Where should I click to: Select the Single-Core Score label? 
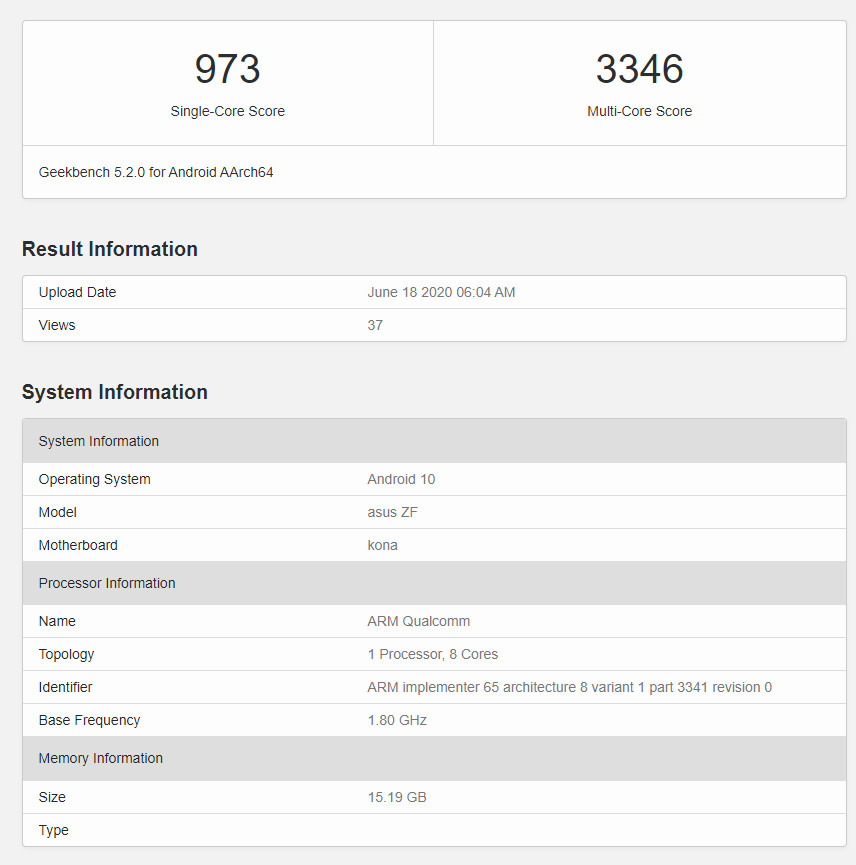tap(227, 111)
